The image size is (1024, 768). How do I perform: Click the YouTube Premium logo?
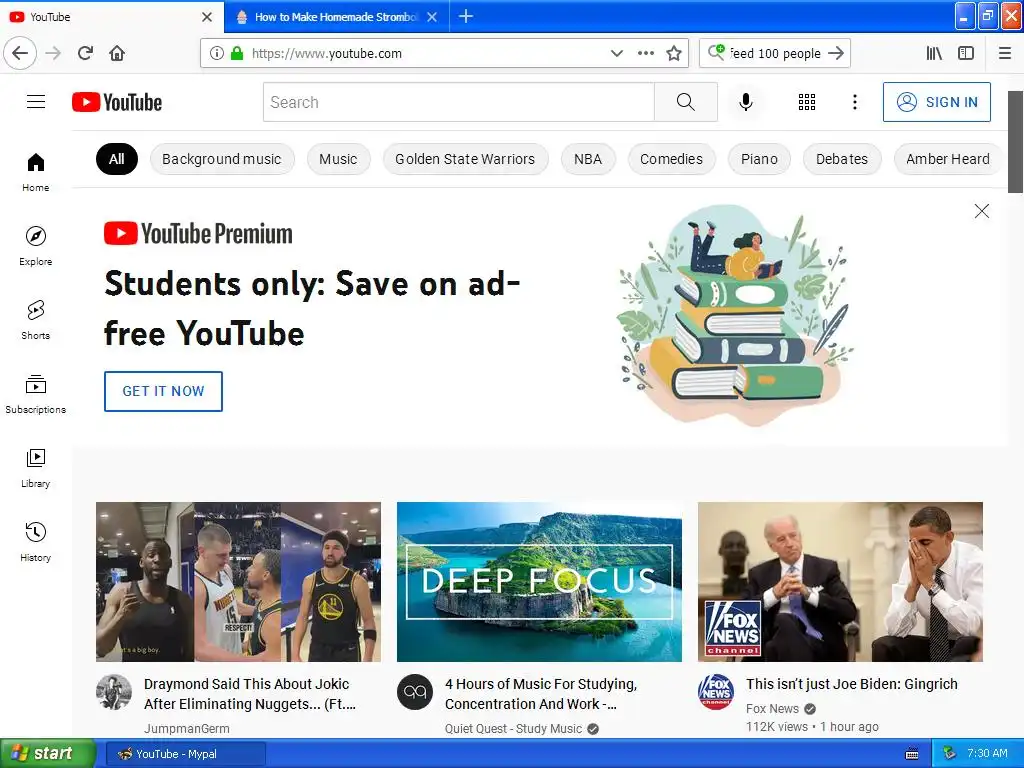pos(198,233)
